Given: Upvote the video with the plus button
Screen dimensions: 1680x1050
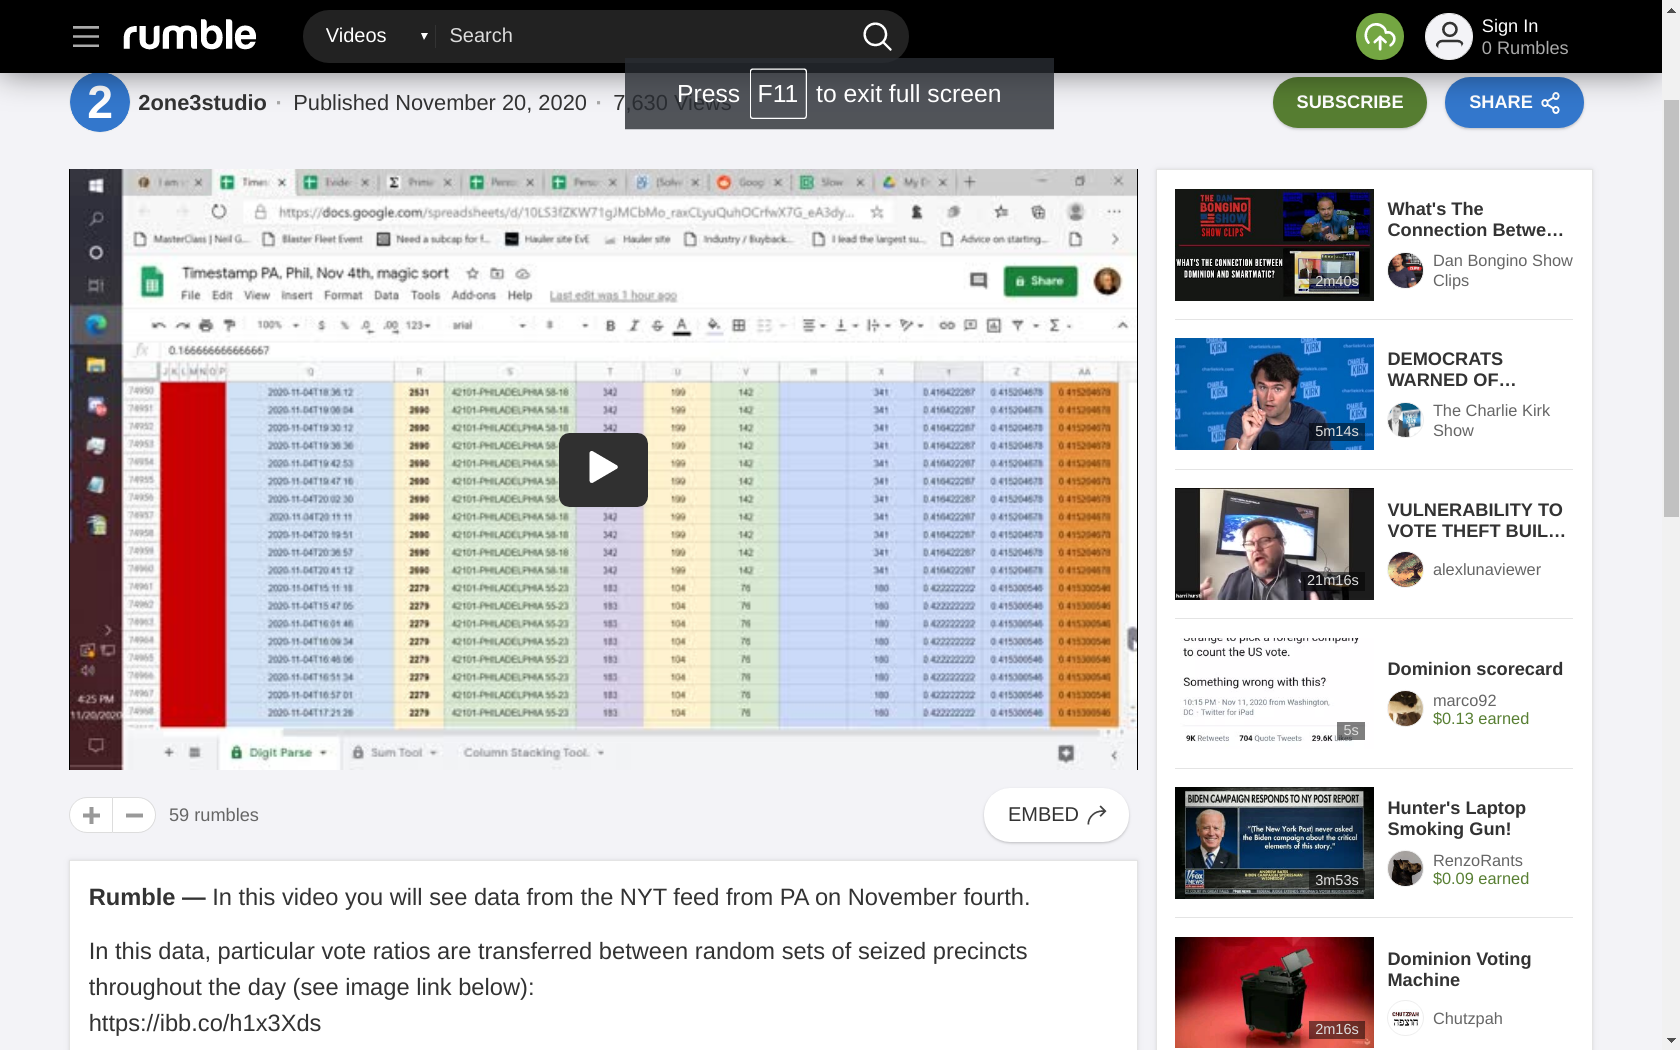Looking at the screenshot, I should [91, 815].
